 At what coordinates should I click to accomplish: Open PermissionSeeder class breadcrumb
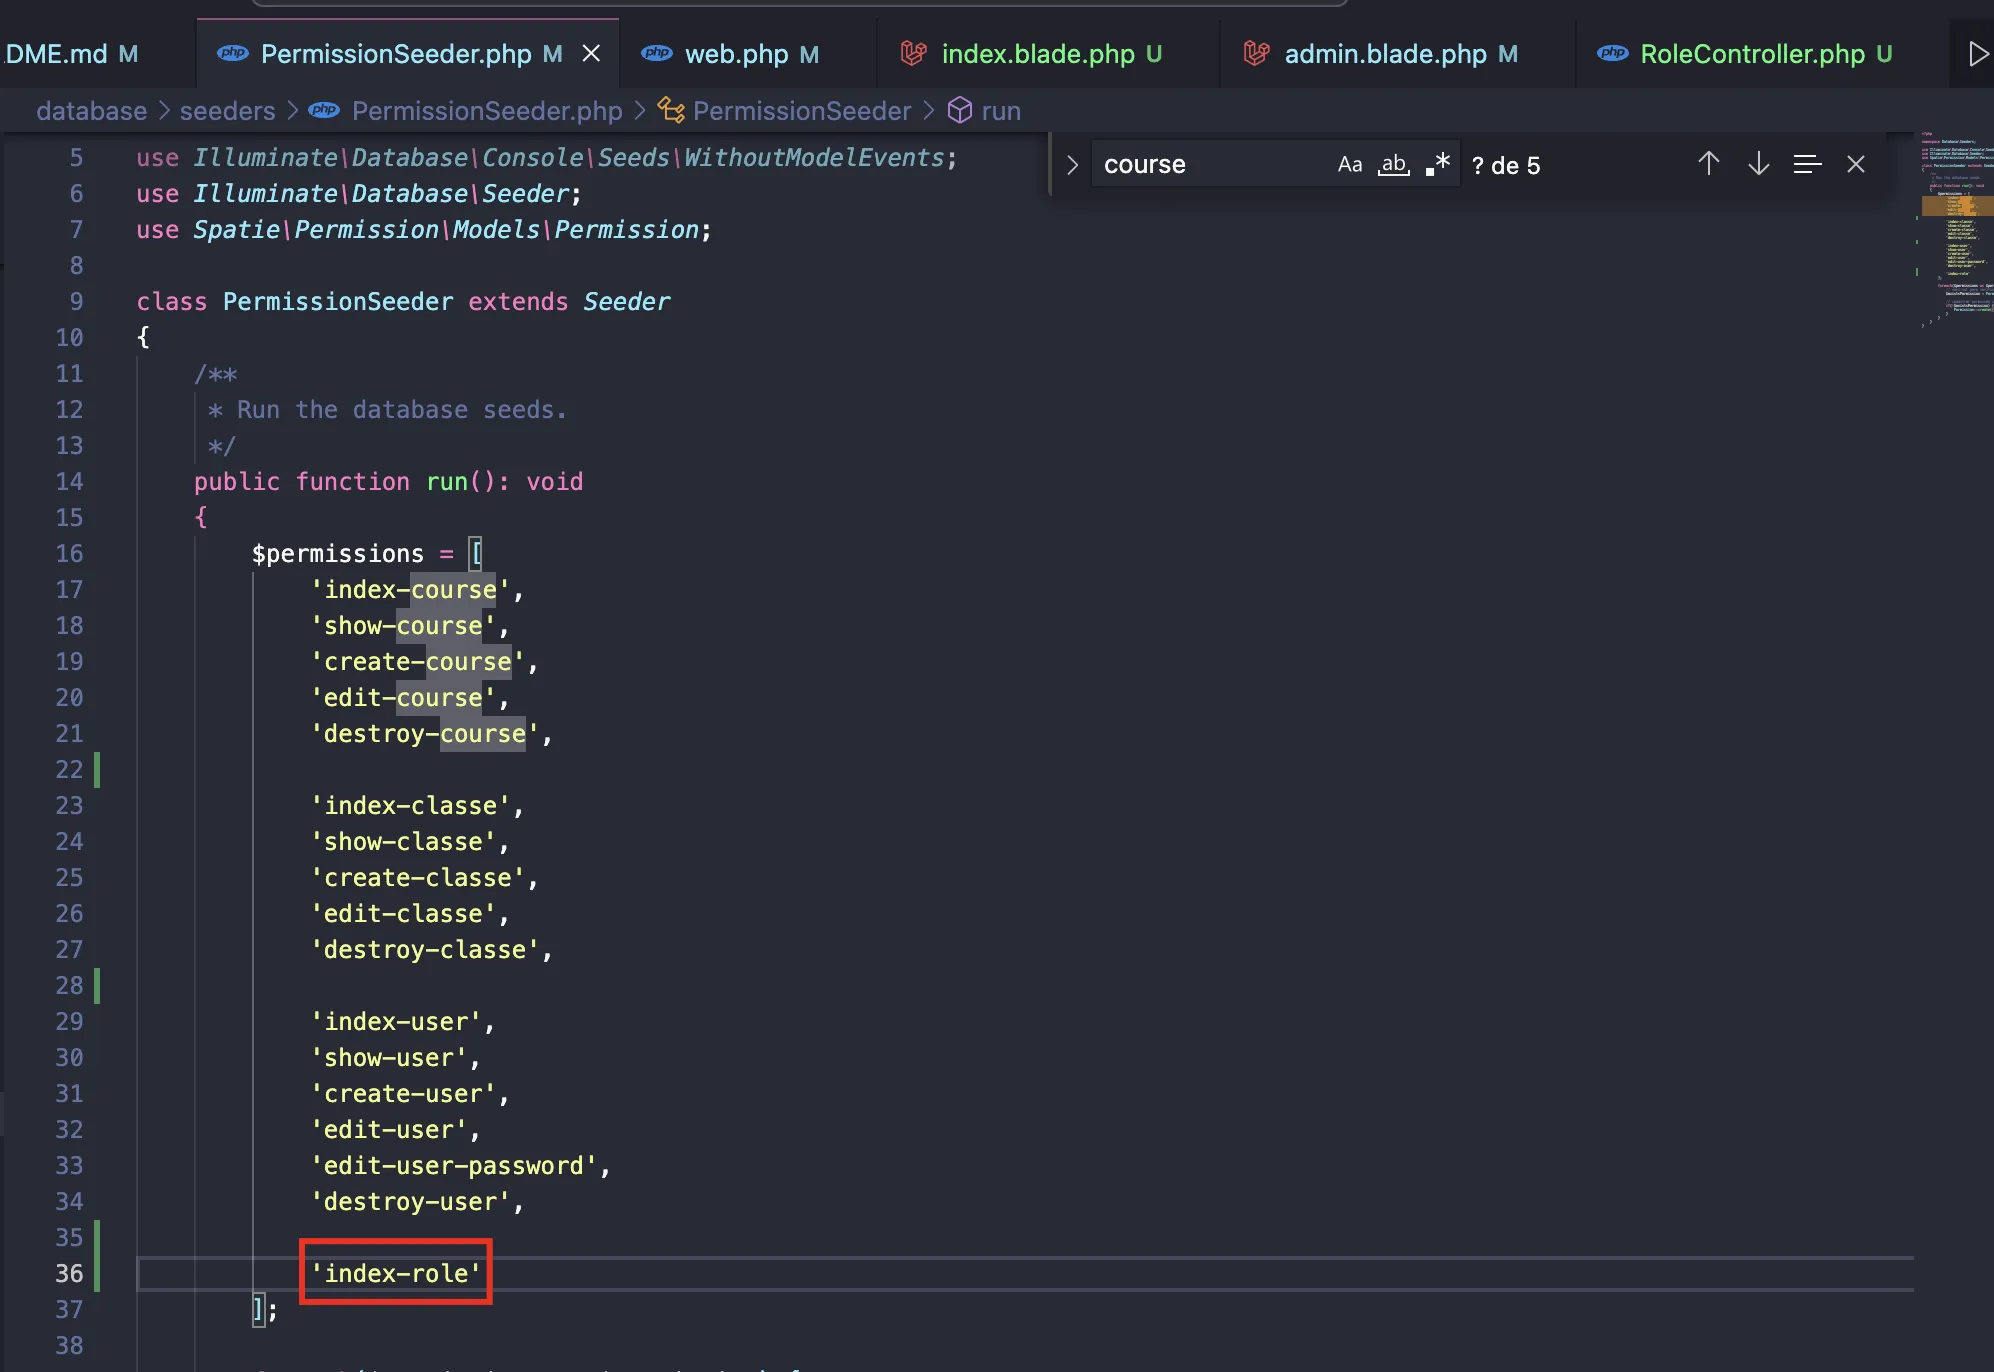801,111
